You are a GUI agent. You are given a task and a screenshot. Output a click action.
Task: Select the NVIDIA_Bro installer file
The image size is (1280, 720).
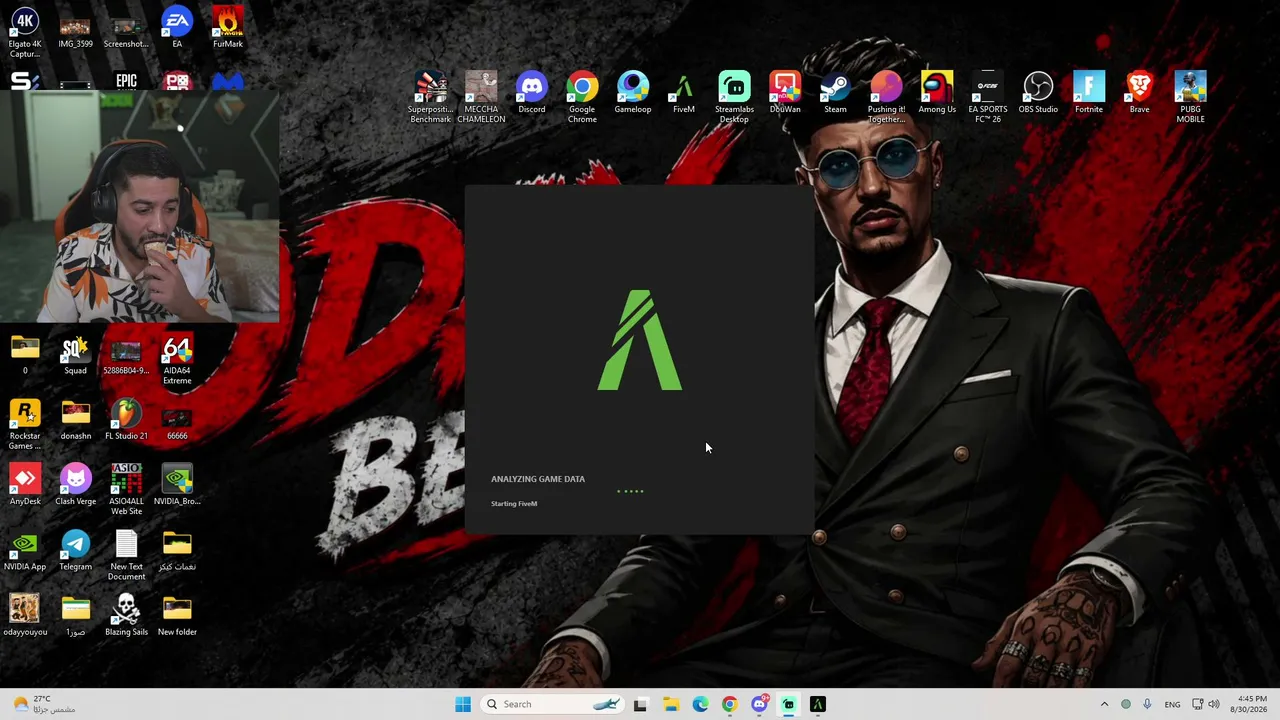click(x=177, y=485)
